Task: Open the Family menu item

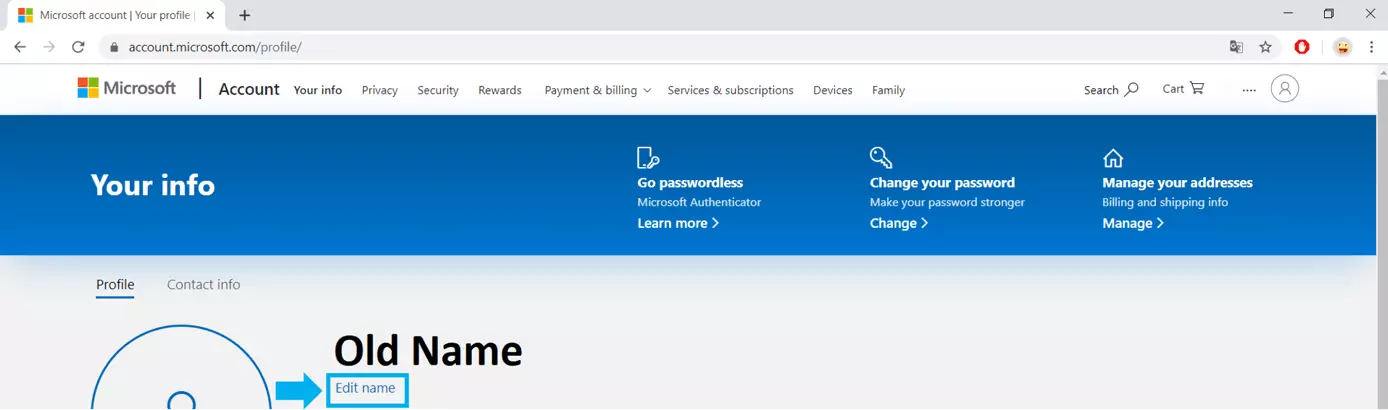Action: coord(888,90)
